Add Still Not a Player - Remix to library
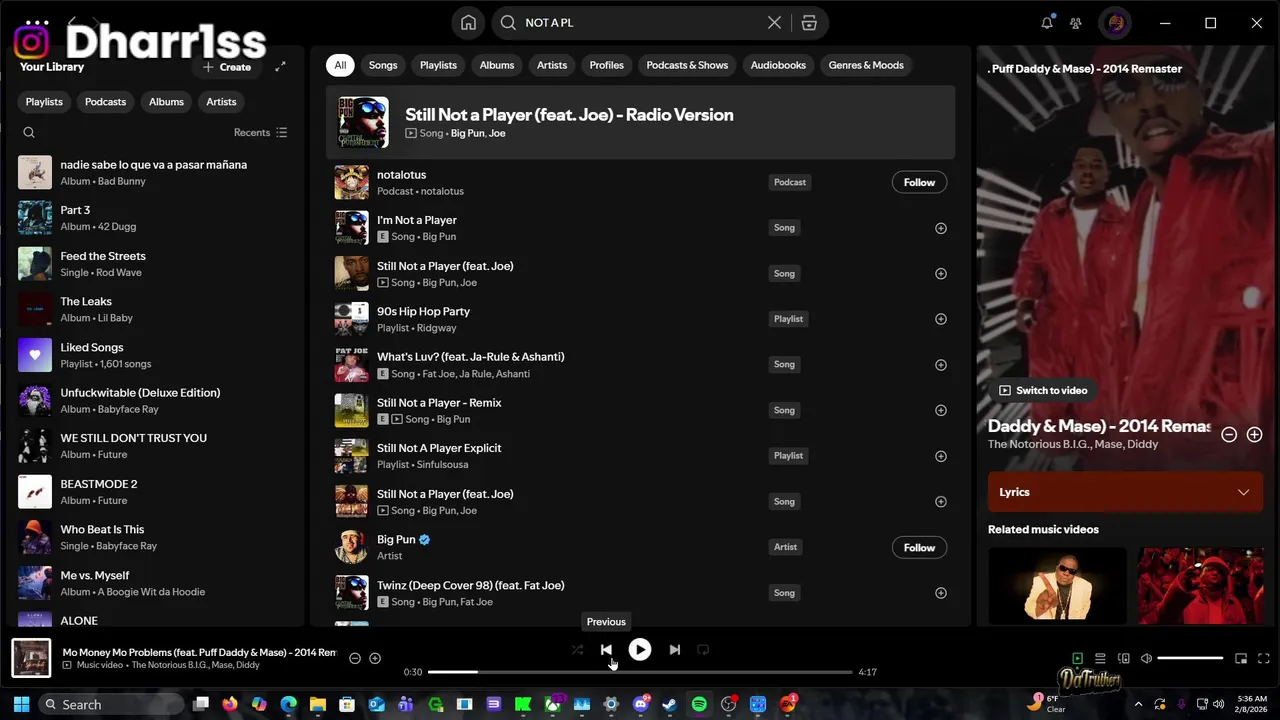 pos(940,410)
